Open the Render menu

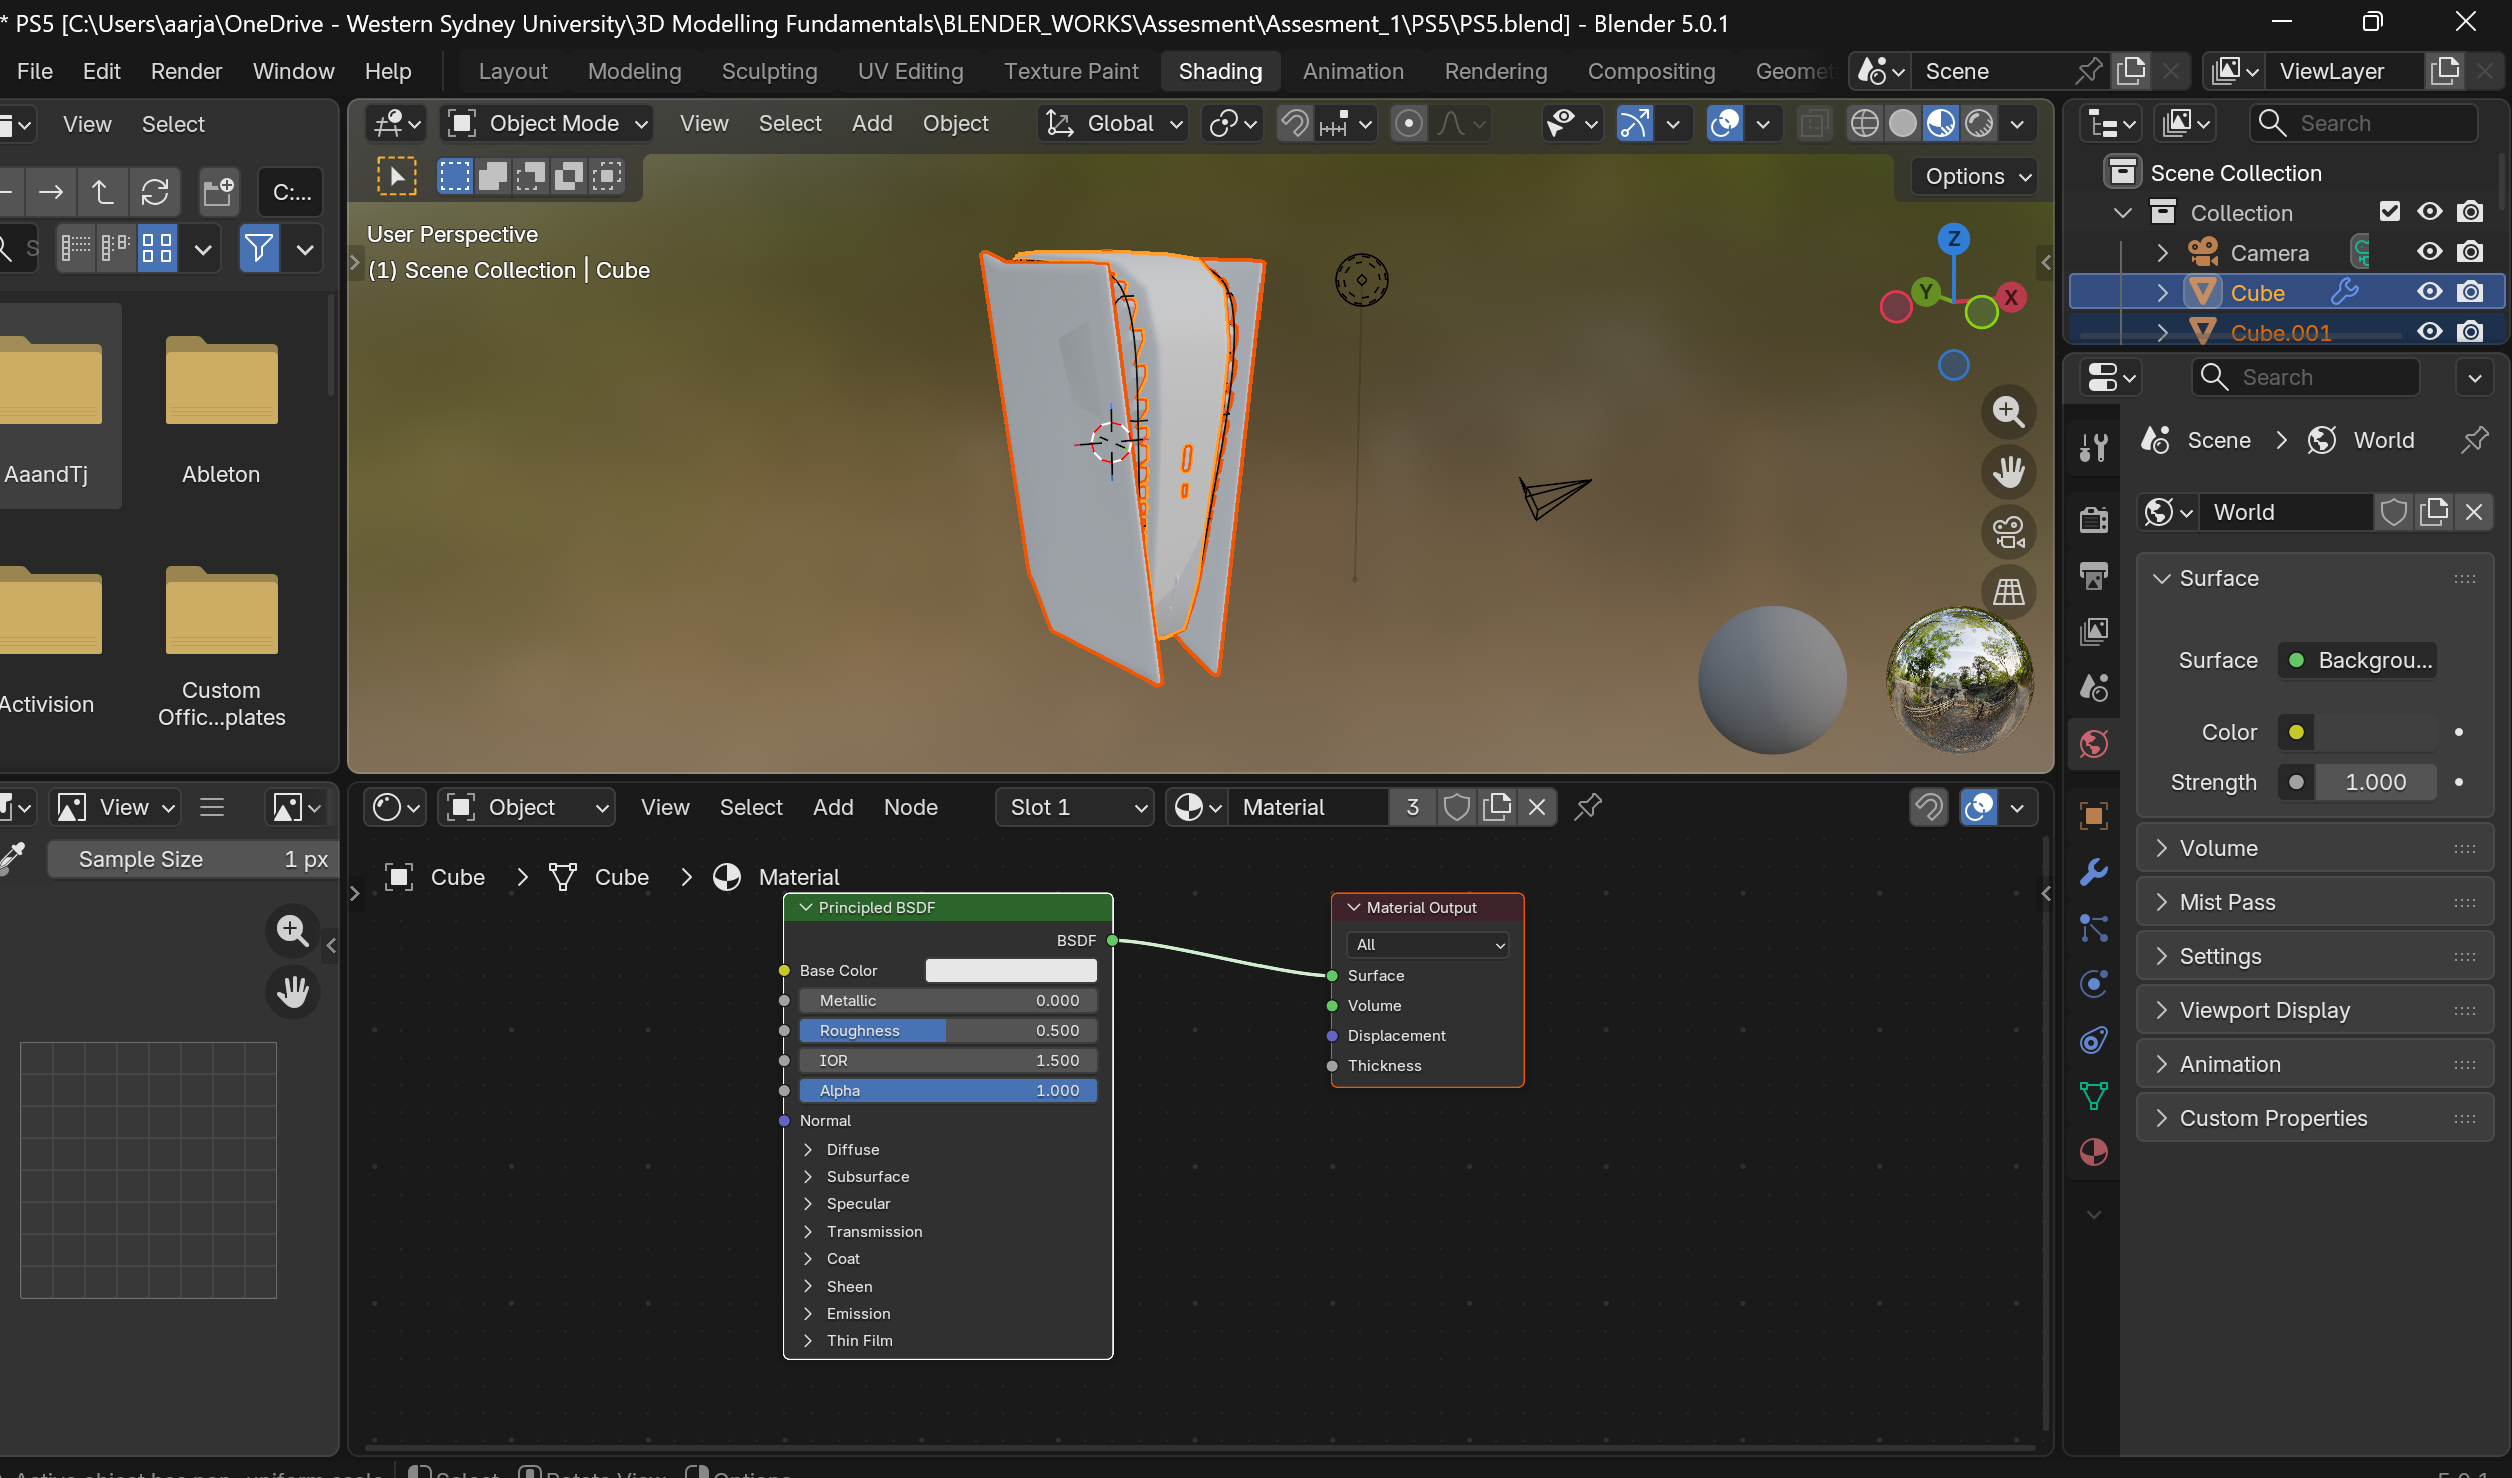coord(186,71)
